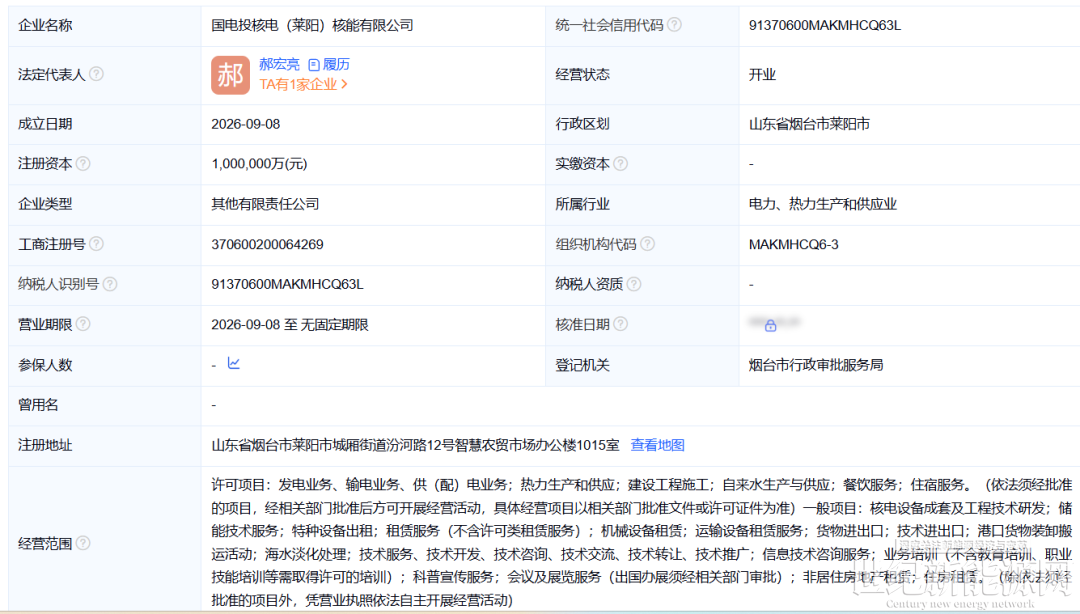Click help icon next to 营业期限
Image resolution: width=1080 pixels, height=614 pixels.
coord(83,324)
